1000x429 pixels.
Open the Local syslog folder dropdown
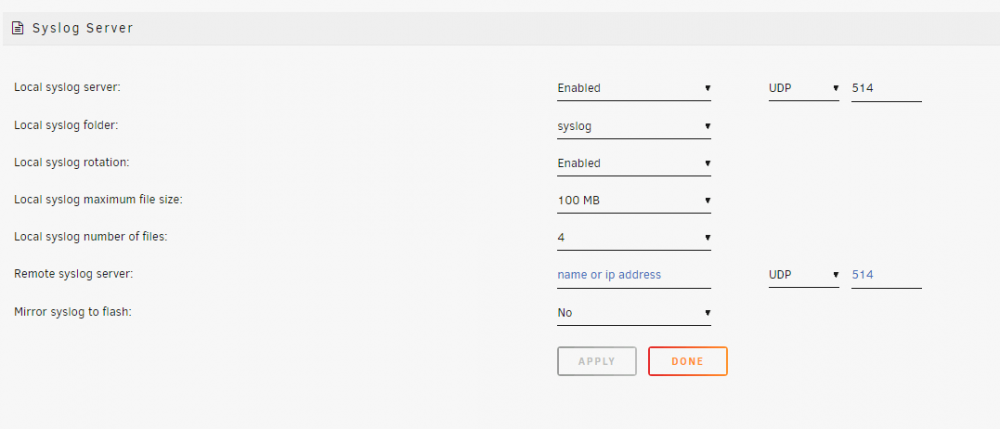[634, 126]
